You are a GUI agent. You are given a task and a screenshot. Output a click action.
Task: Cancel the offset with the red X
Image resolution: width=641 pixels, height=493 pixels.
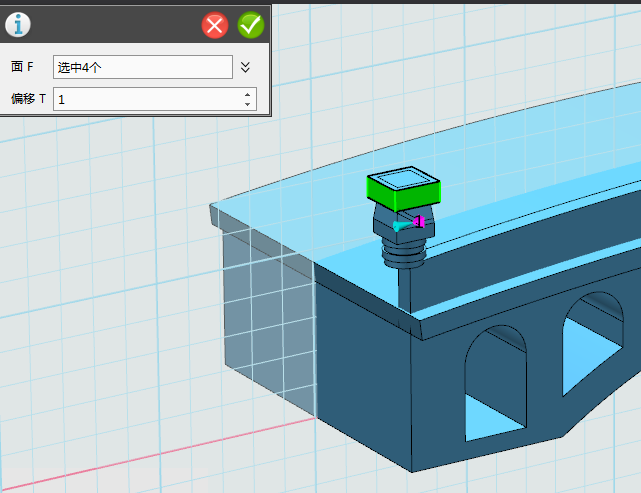point(215,25)
